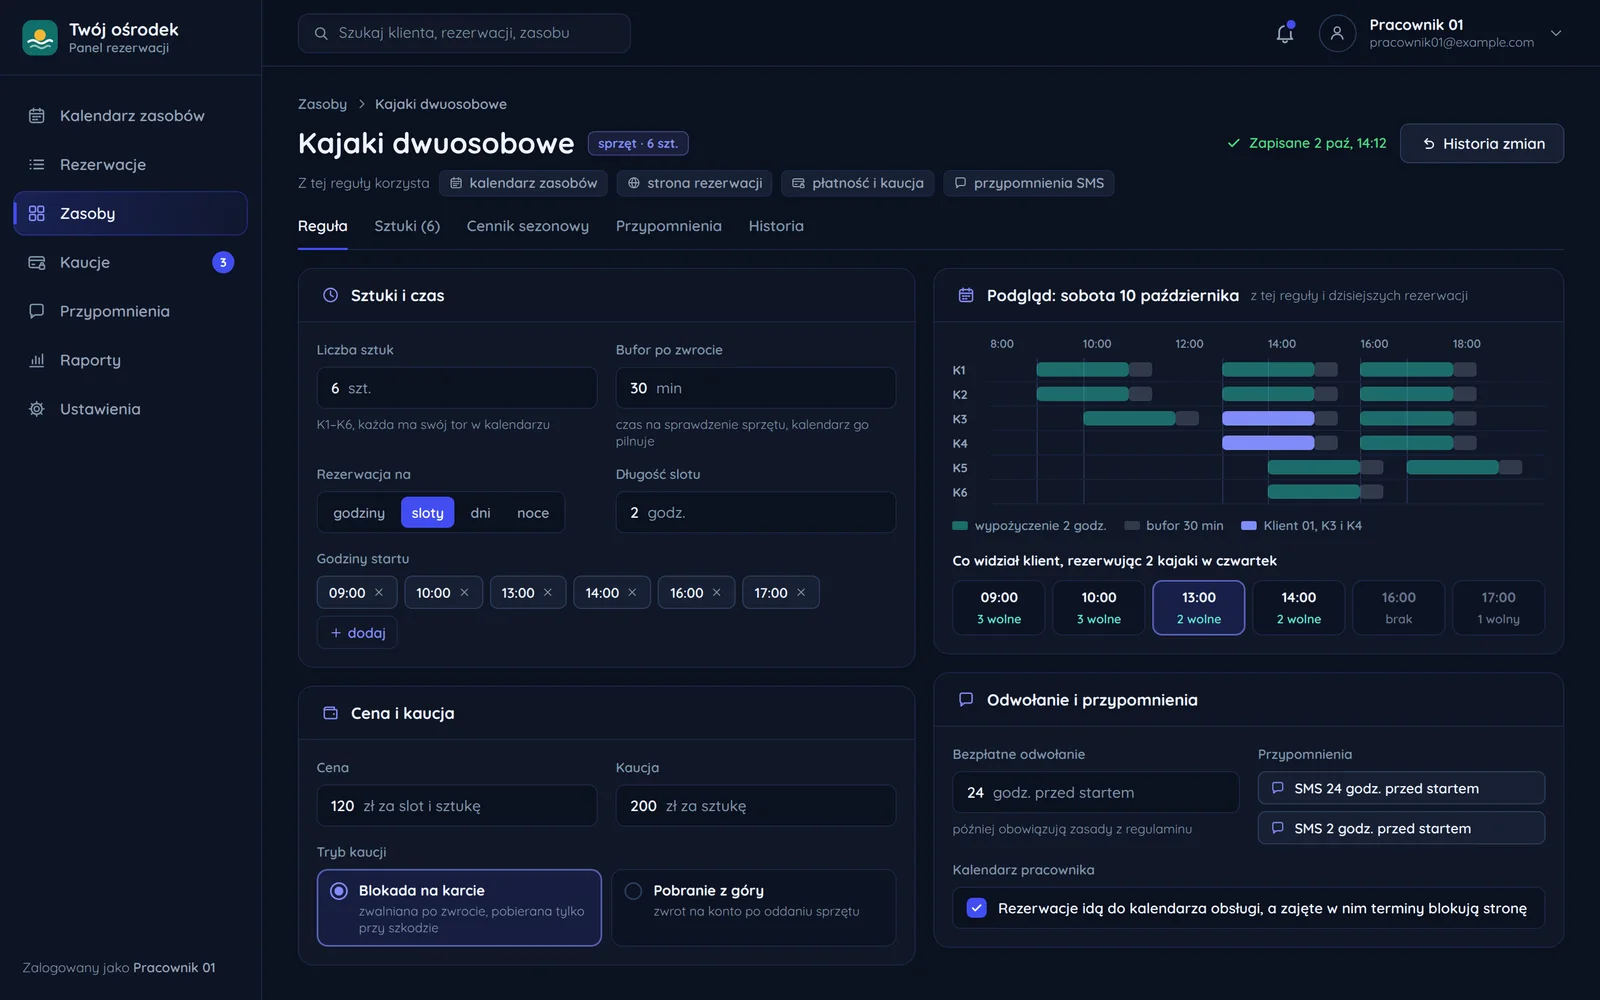Remove the 14:00 start time

[632, 593]
